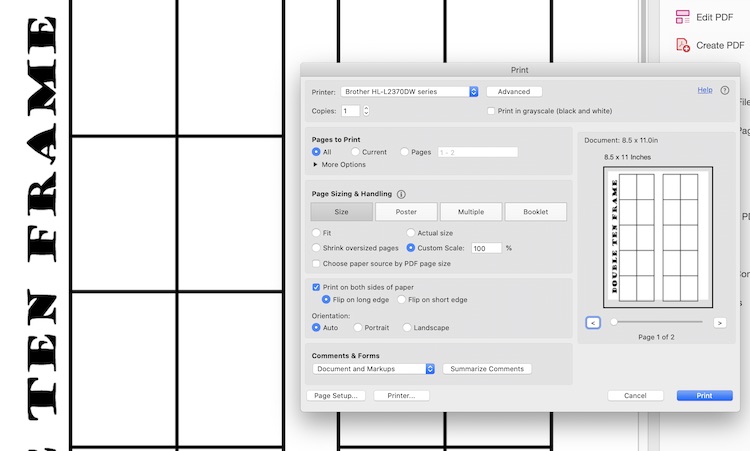Click the blue Print button
This screenshot has width=750, height=451.
(705, 396)
